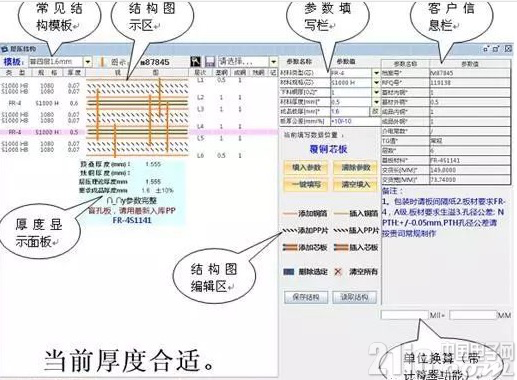The height and width of the screenshot is (380, 517).
Task: Click the floppy disk save icon
Action: (x=210, y=61)
